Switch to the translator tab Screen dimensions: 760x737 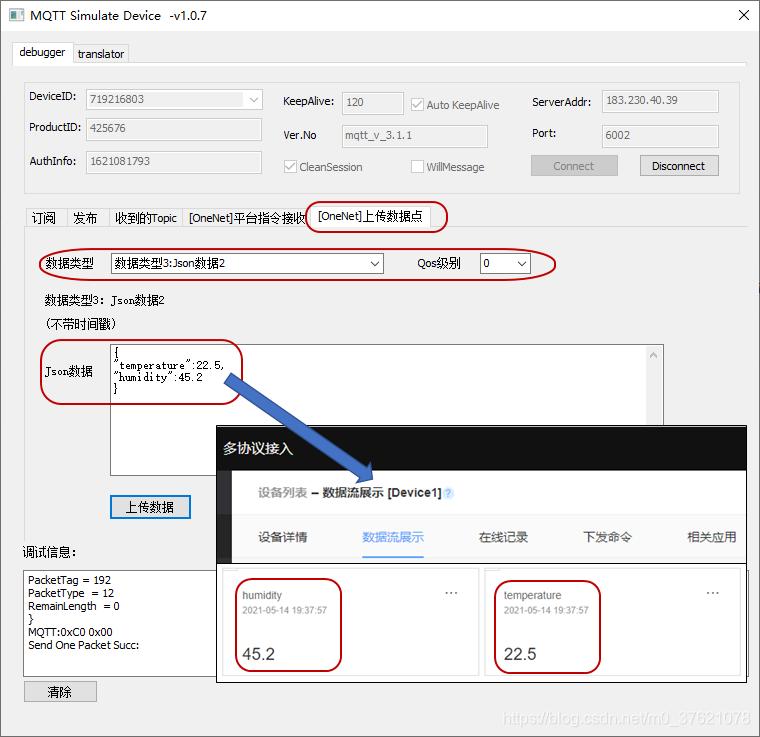[x=101, y=54]
